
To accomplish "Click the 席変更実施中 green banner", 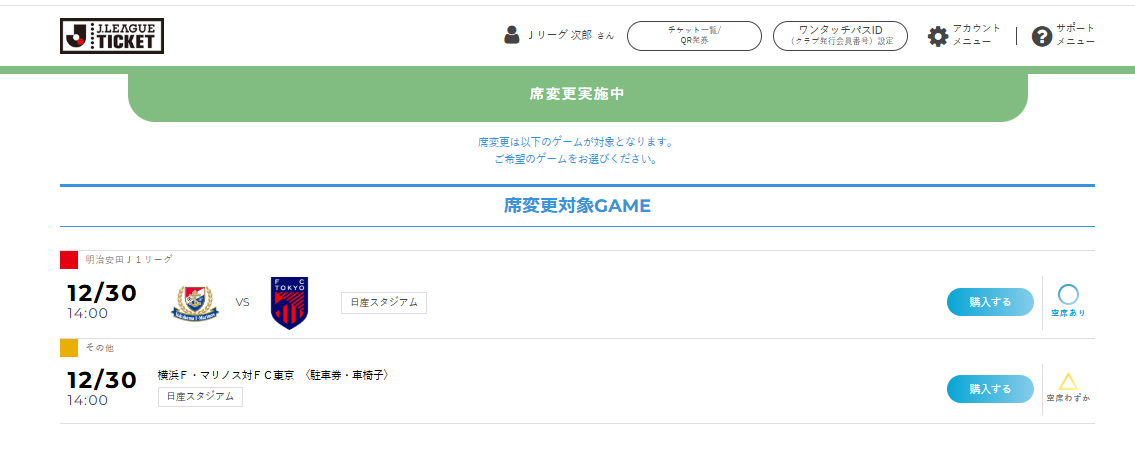I will pyautogui.click(x=578, y=95).
